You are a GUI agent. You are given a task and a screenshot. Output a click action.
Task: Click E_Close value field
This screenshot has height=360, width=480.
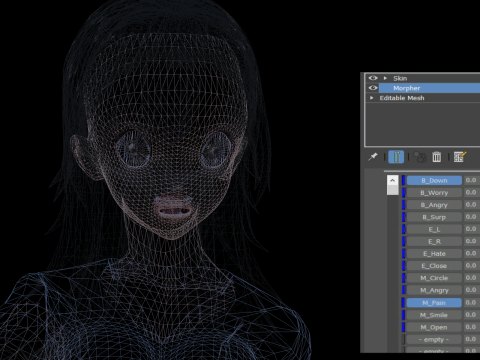[472, 266]
